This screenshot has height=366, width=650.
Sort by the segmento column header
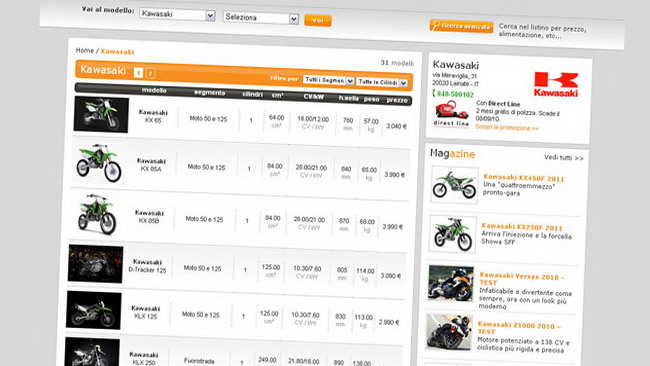[210, 93]
